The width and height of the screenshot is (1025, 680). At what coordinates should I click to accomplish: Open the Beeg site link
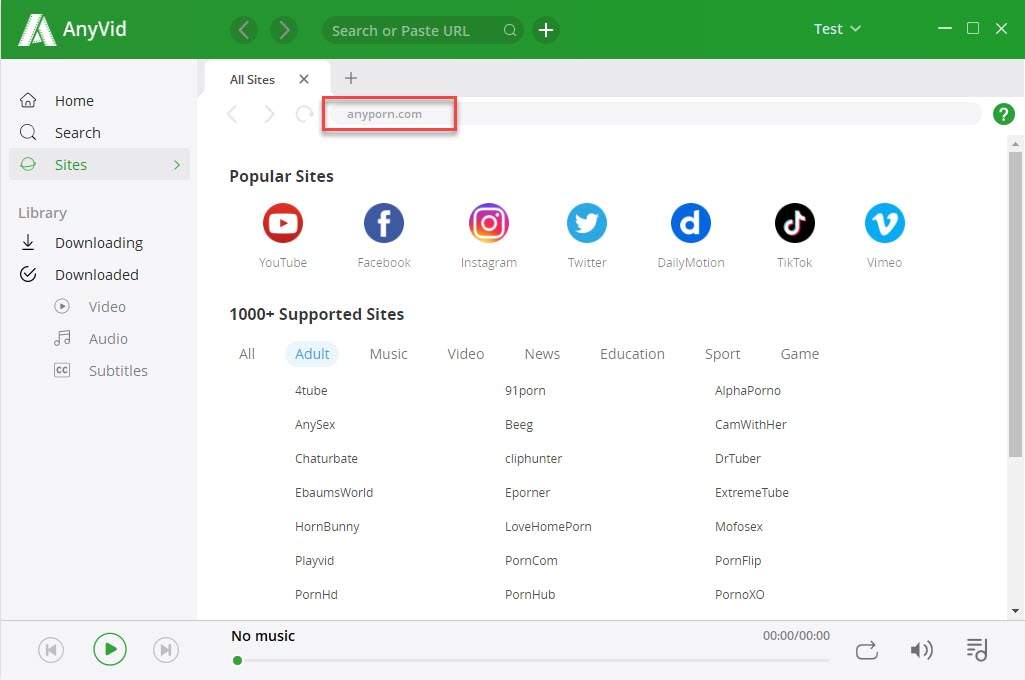(519, 424)
